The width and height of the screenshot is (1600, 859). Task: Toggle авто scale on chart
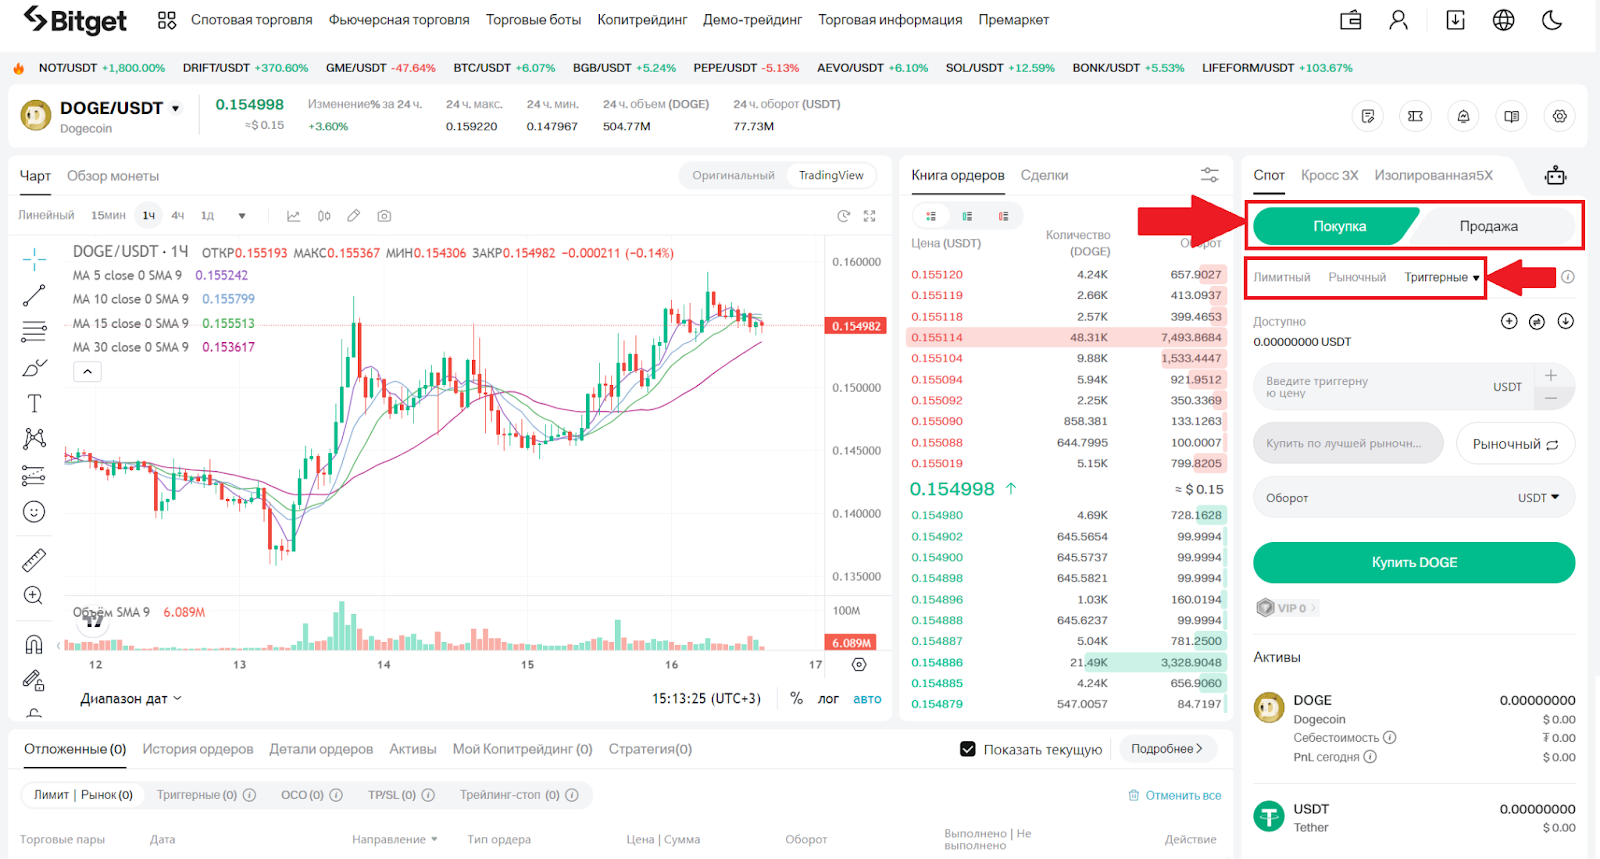click(867, 699)
